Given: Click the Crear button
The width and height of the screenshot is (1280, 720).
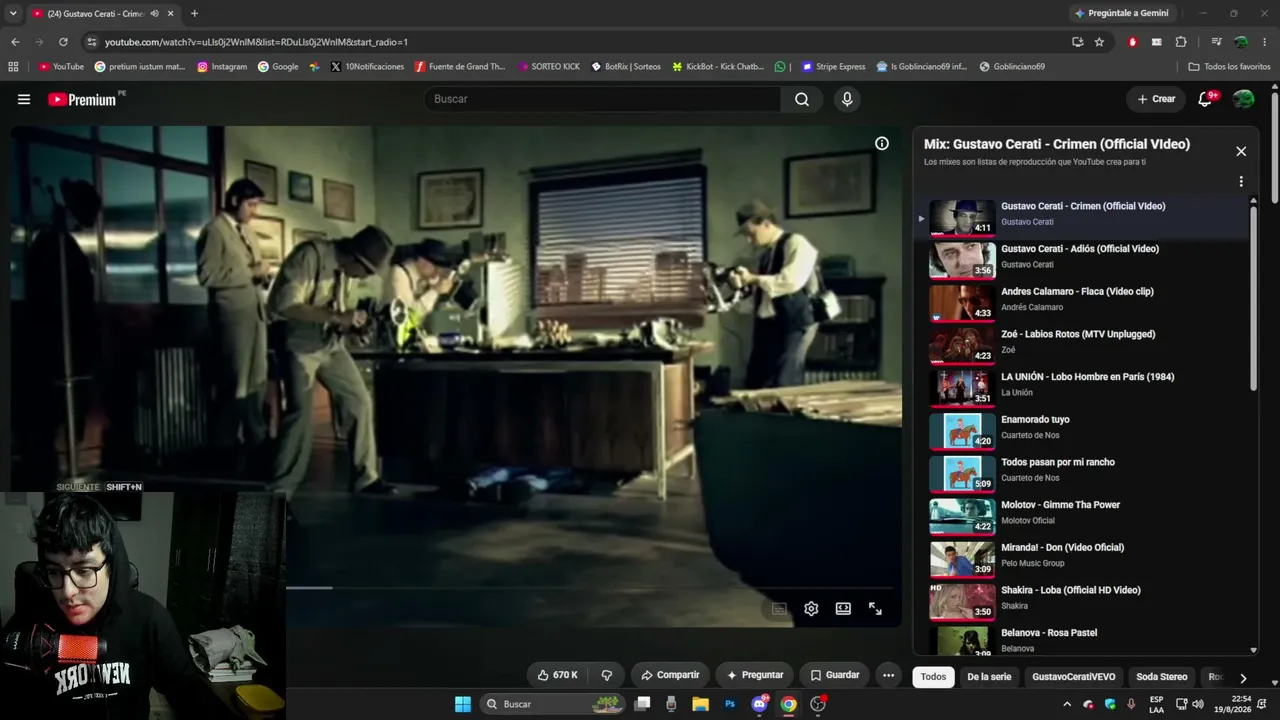Looking at the screenshot, I should [1156, 99].
